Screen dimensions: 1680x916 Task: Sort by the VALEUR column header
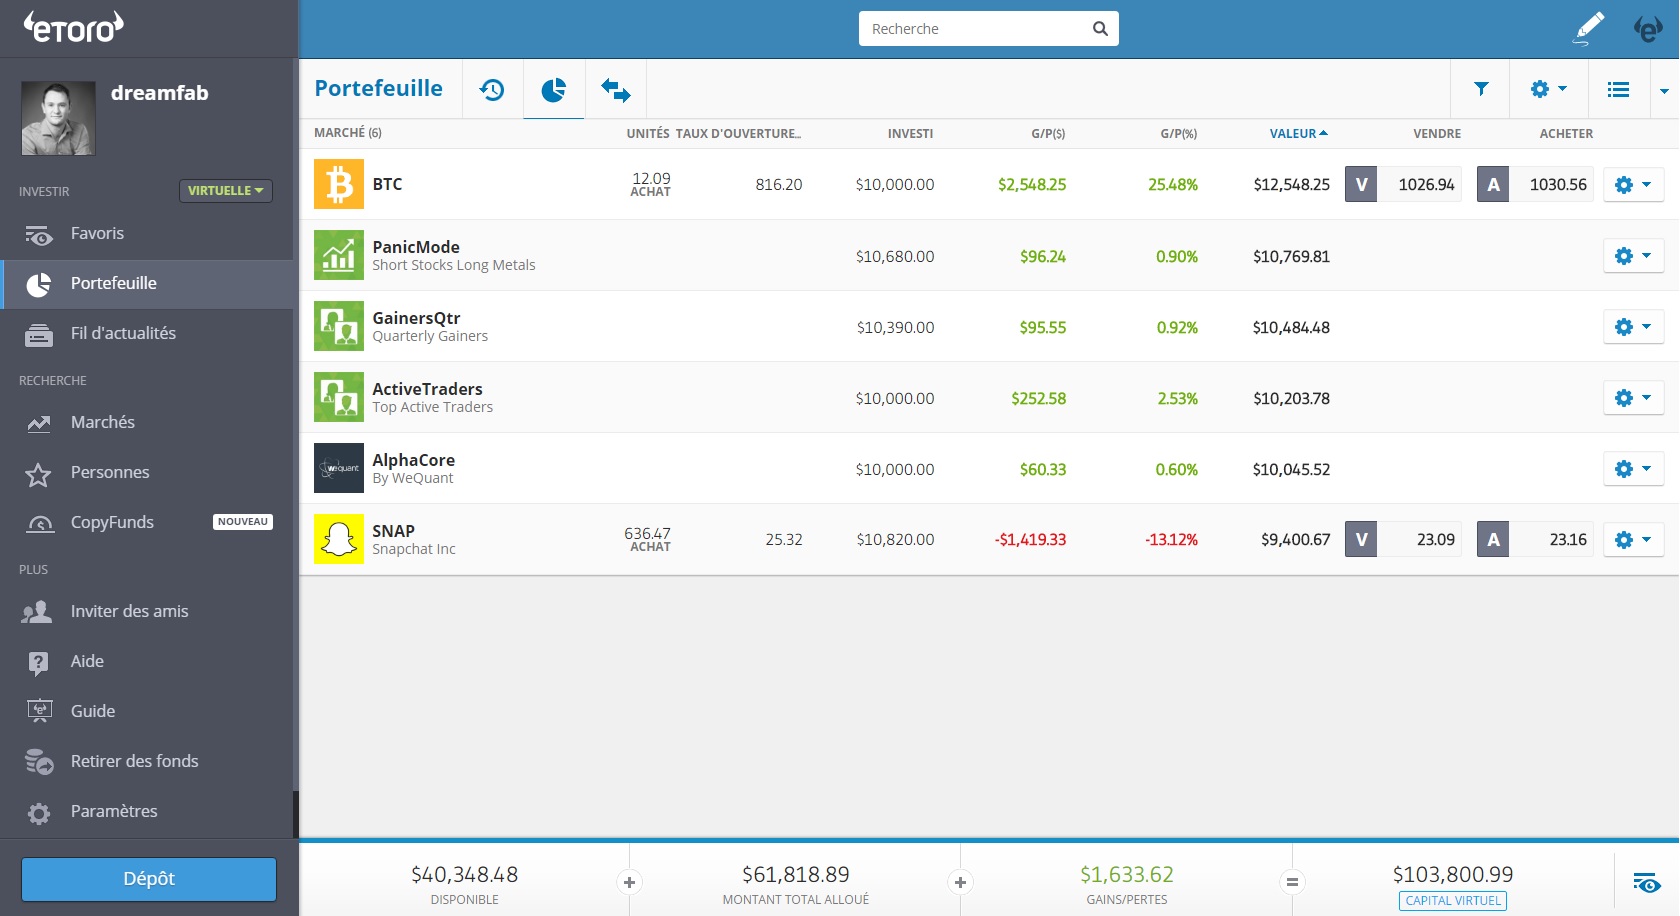click(x=1297, y=133)
